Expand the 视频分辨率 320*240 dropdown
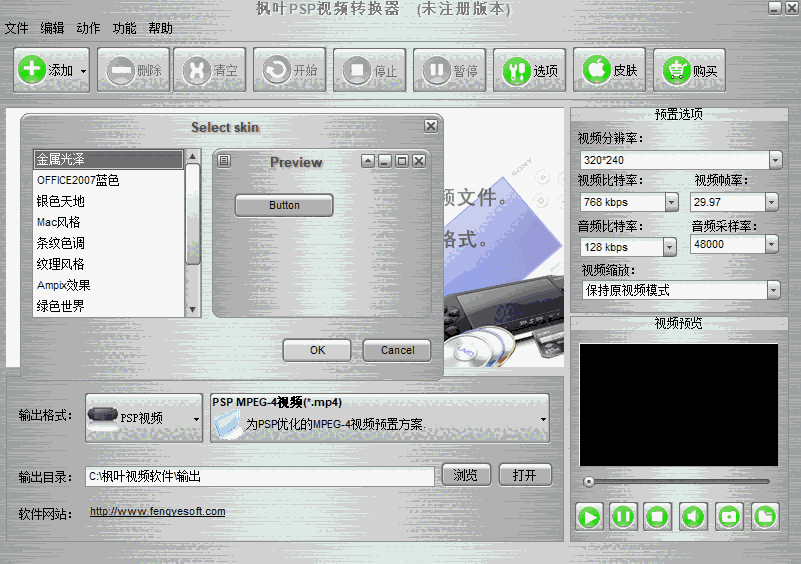Screen dimensions: 801x564 pos(775,160)
